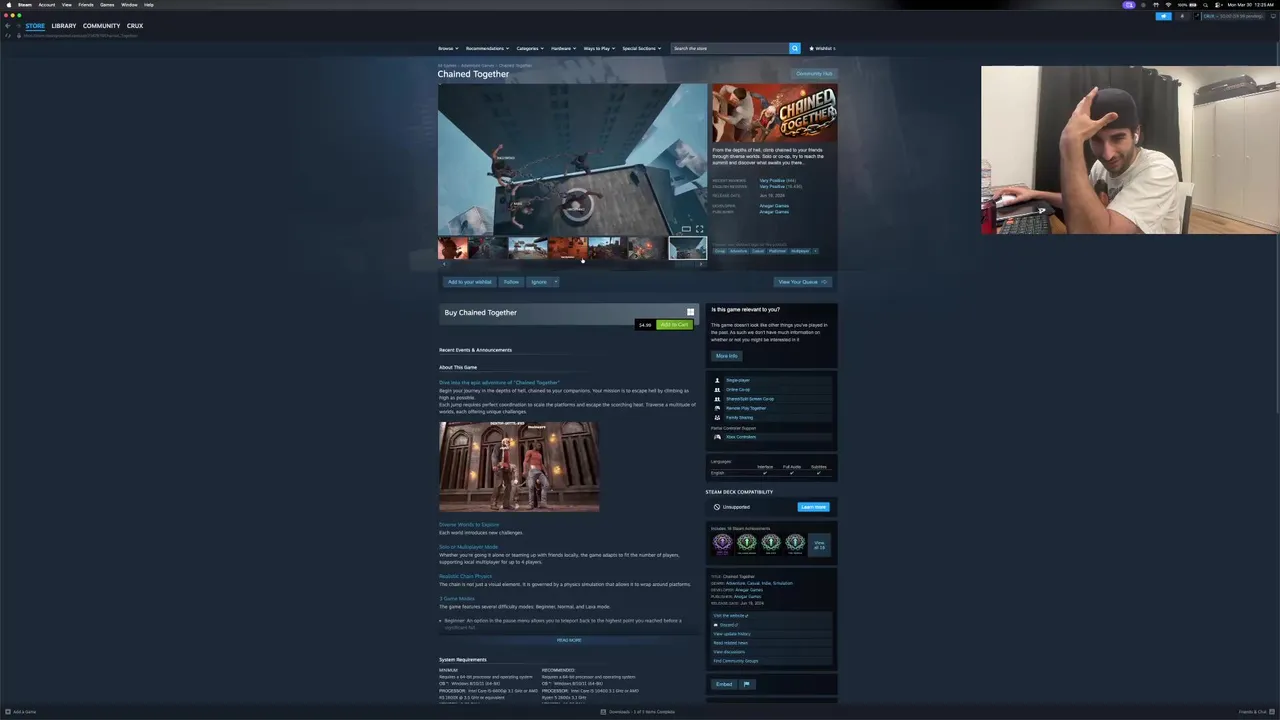Open the fourth green achievement badge
Image resolution: width=1280 pixels, height=720 pixels.
pyautogui.click(x=794, y=543)
